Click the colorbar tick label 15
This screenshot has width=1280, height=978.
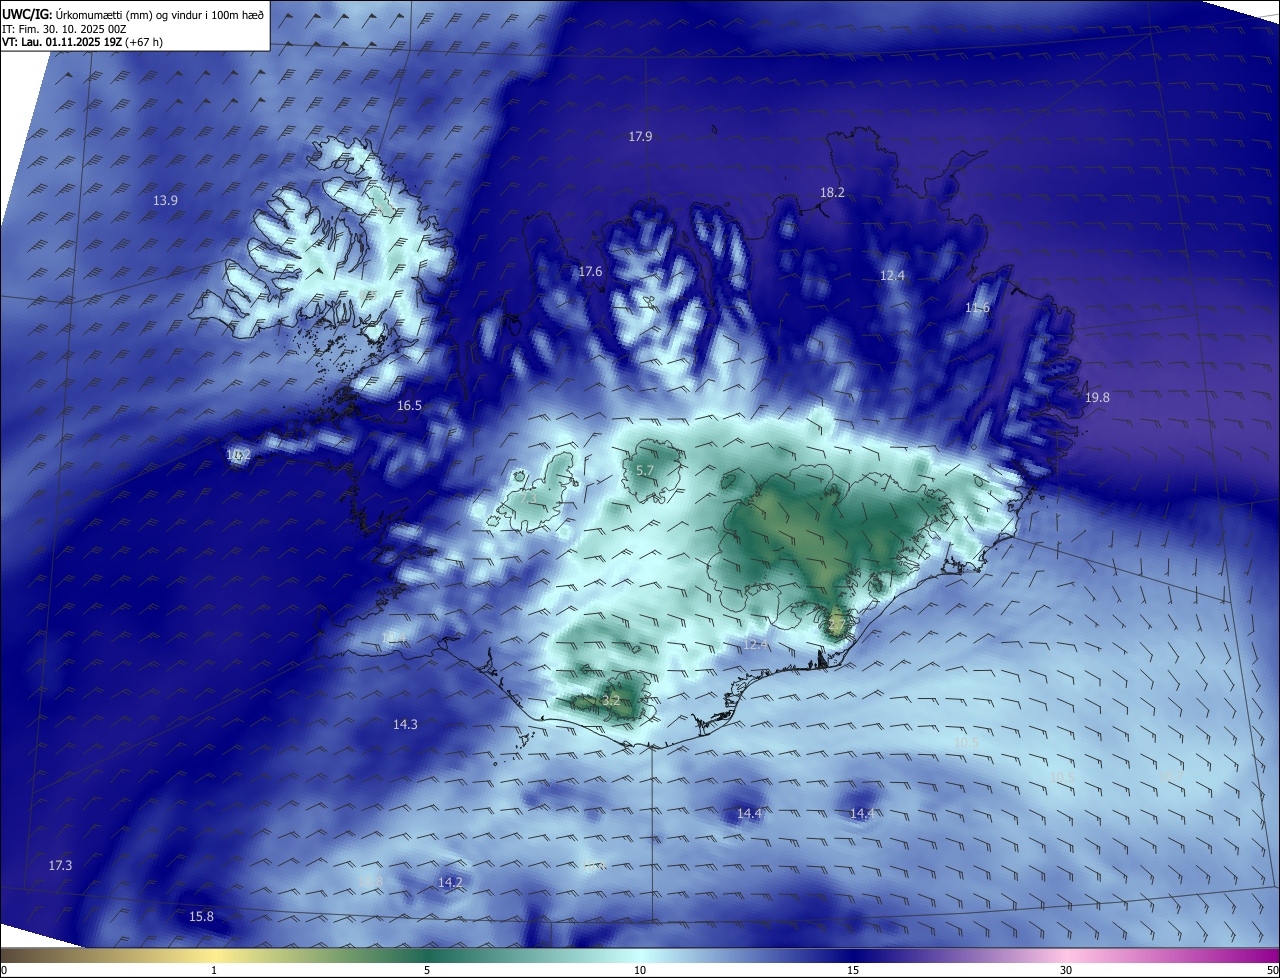pyautogui.click(x=853, y=970)
